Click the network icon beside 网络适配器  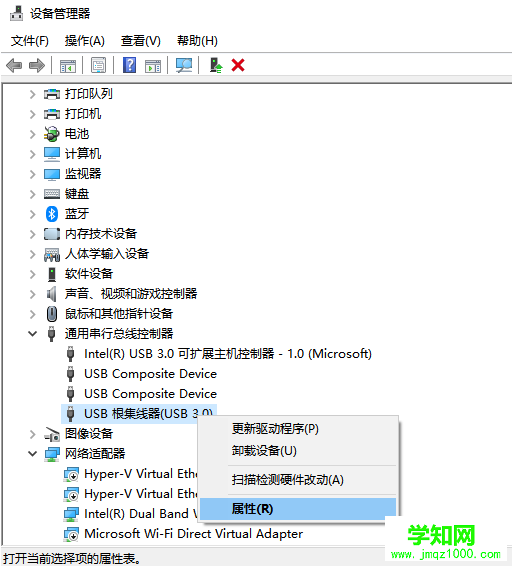52,454
